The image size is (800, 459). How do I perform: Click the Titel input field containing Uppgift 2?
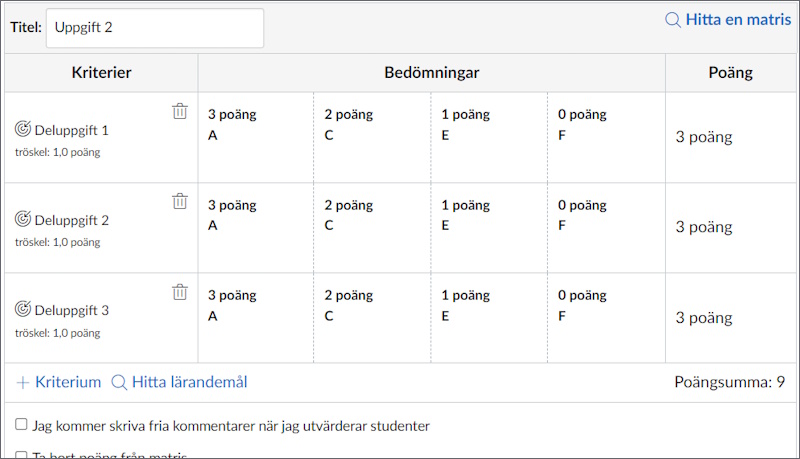[x=155, y=28]
